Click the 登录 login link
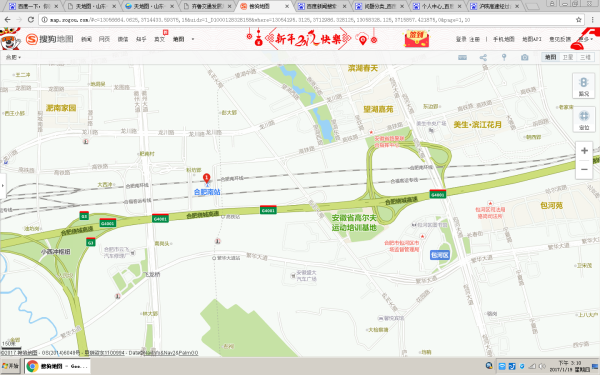Viewport: 600px width, 375px height. [x=461, y=39]
